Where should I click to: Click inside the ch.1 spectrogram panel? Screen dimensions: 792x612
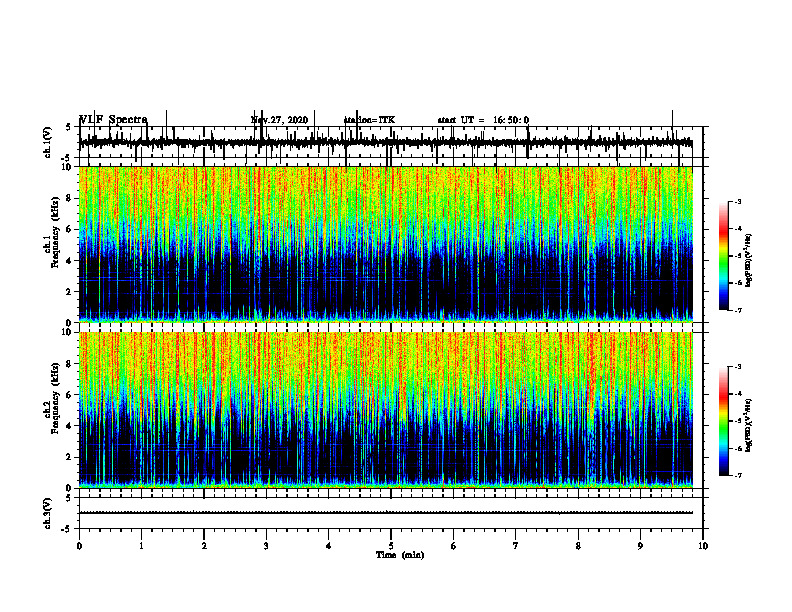[385, 244]
